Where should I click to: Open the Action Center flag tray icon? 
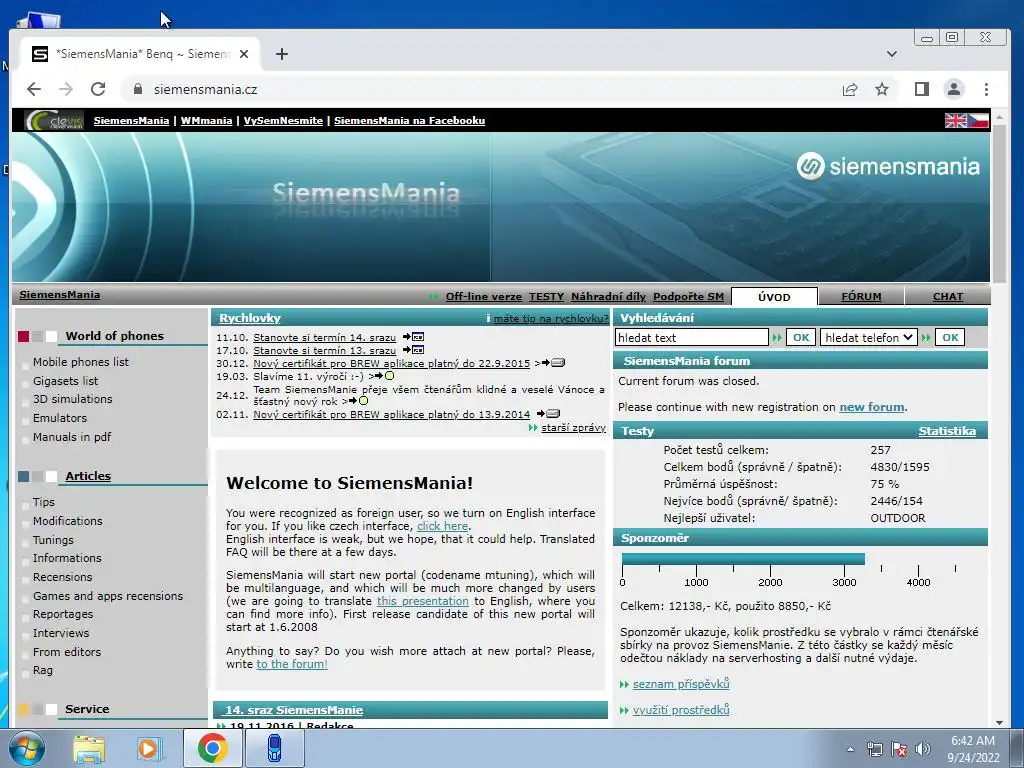click(899, 749)
